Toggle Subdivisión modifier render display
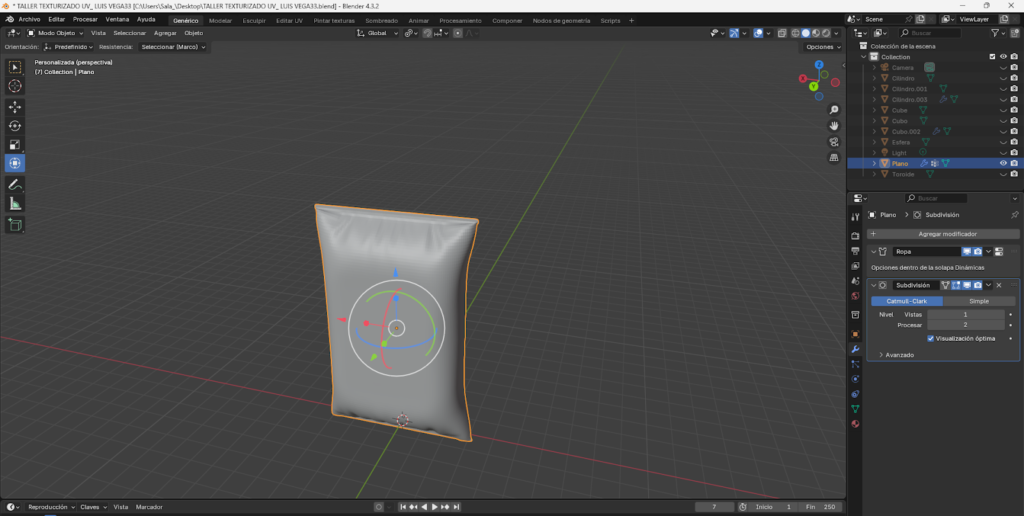1024x516 pixels. 978,285
